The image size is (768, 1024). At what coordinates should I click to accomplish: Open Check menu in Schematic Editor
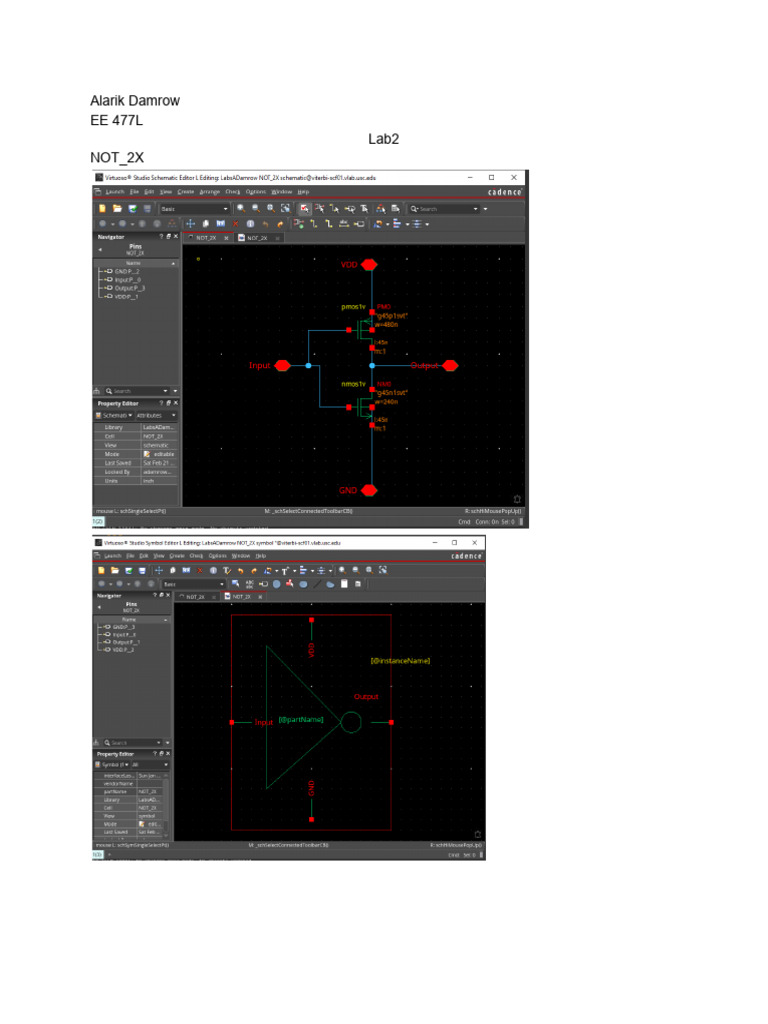coord(233,192)
